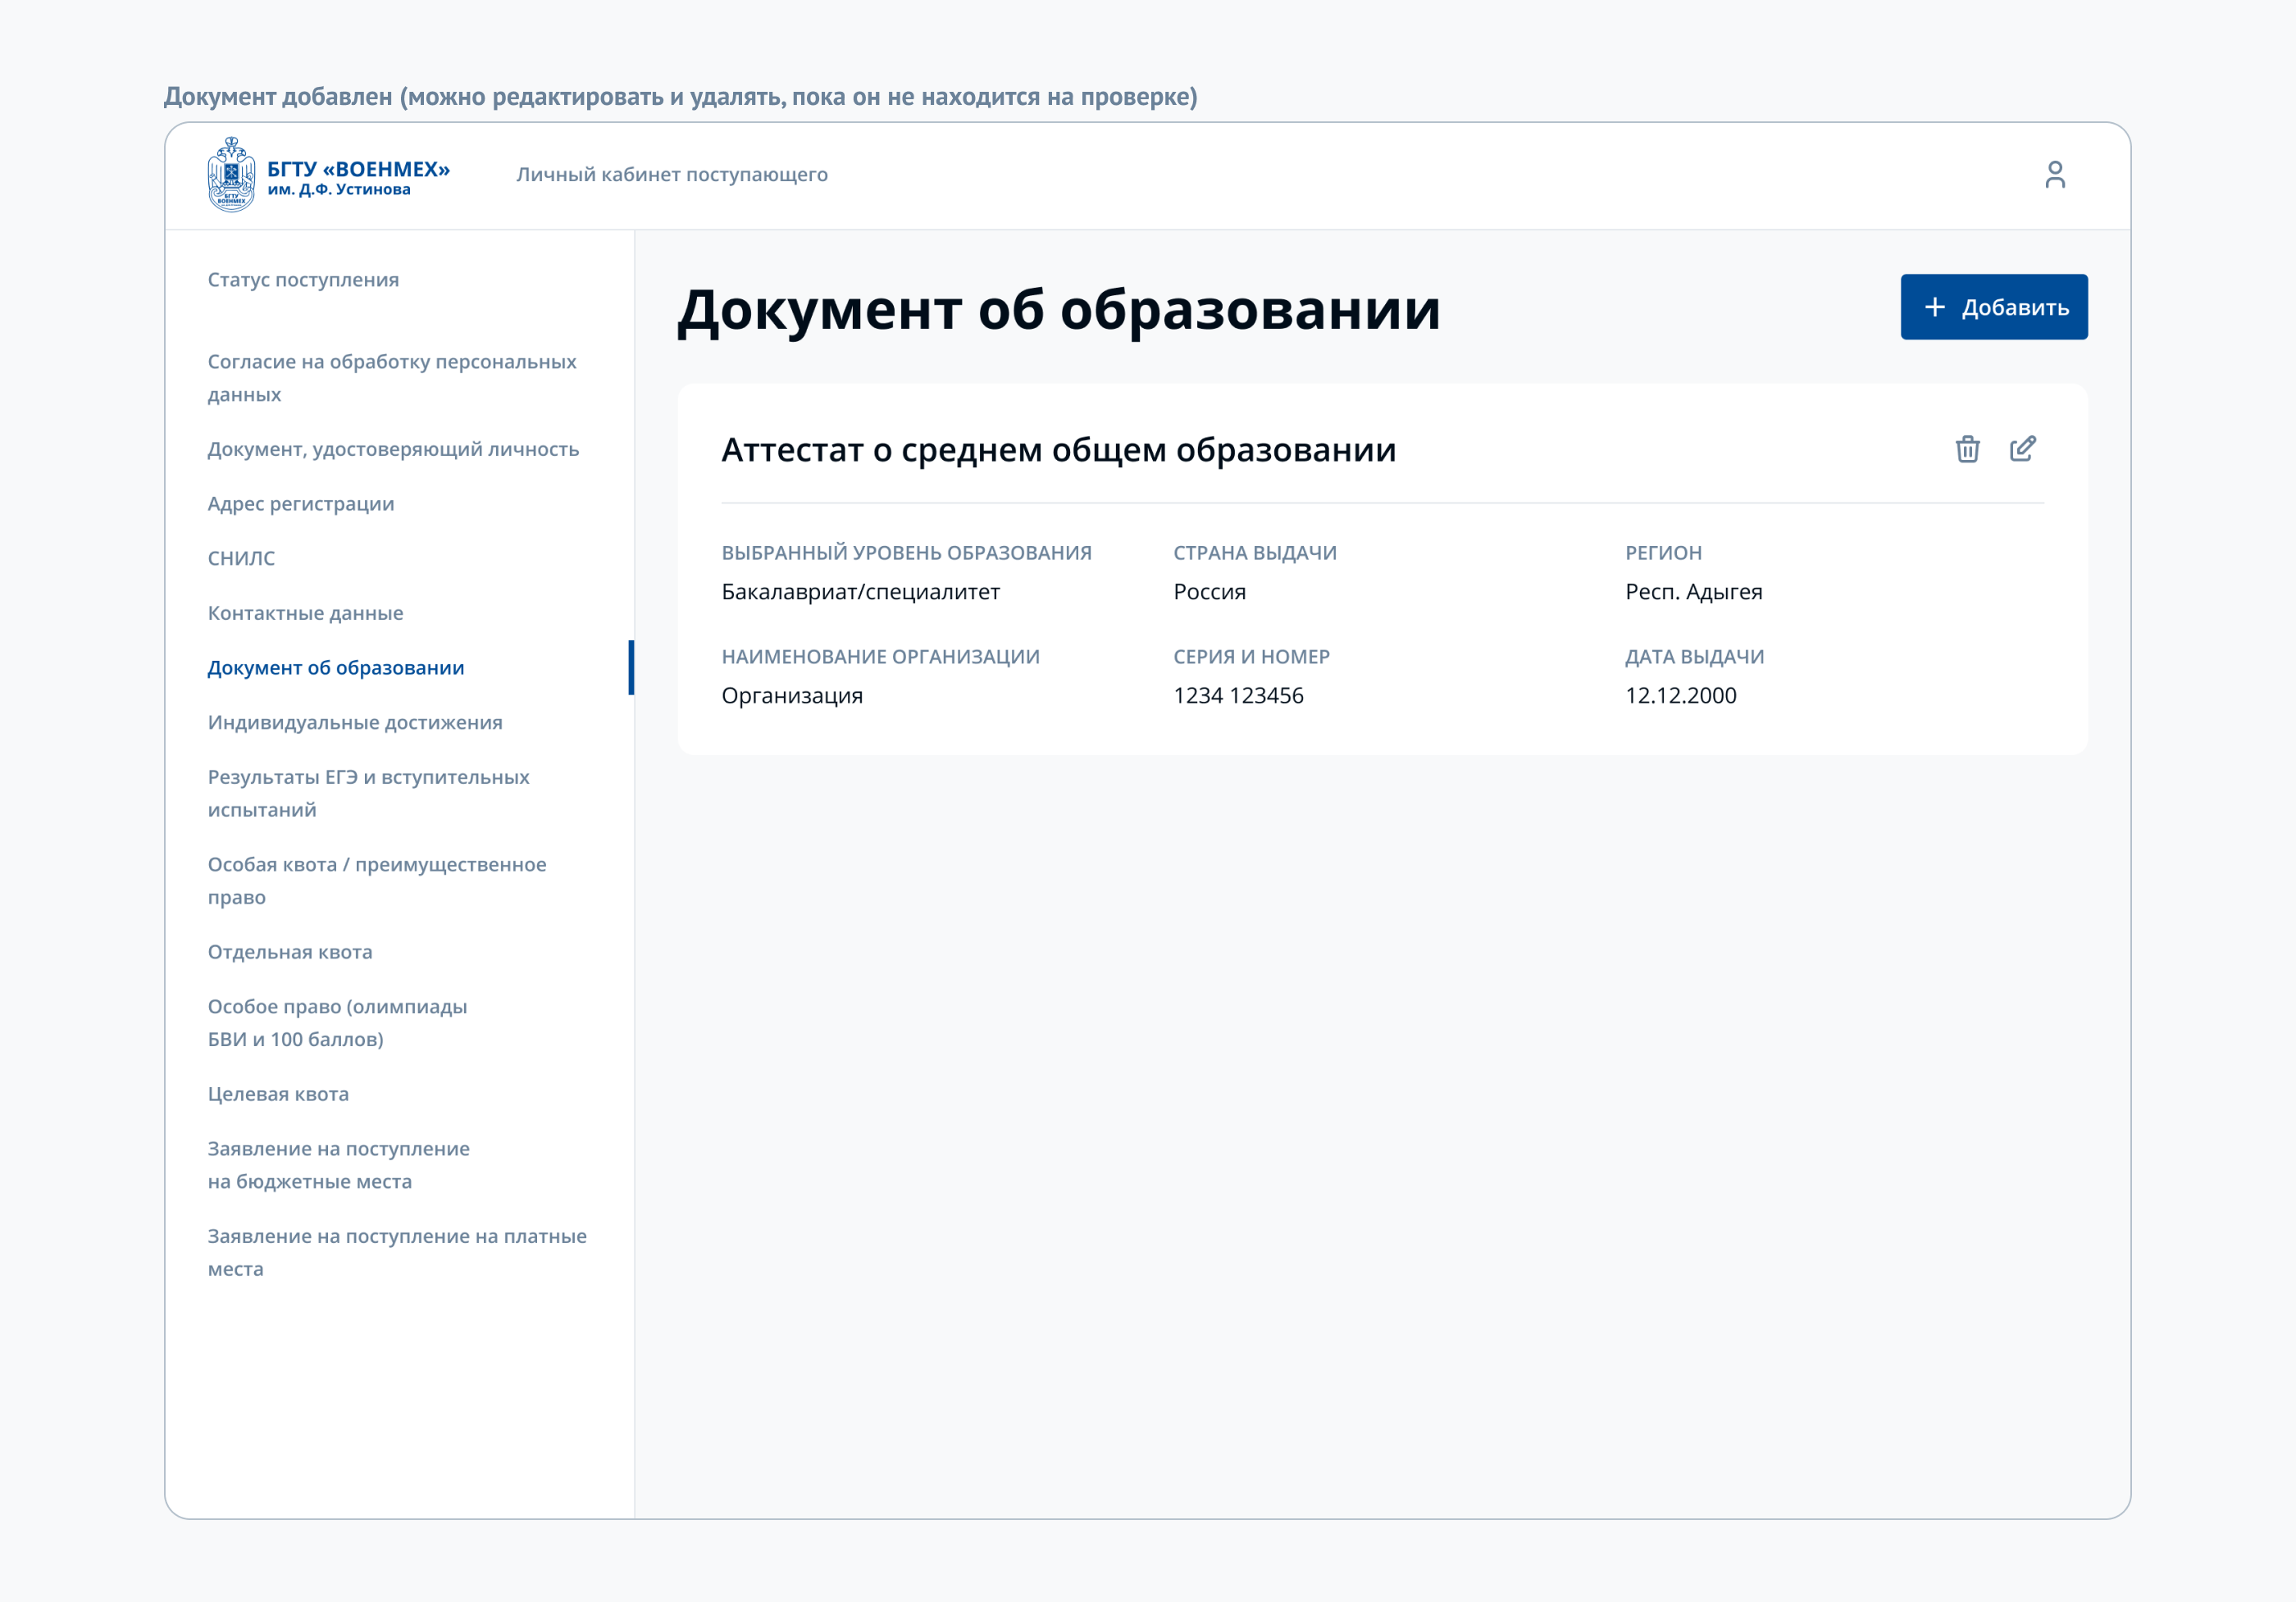This screenshot has width=2296, height=1602.
Task: Open Отдельная квота section
Action: (290, 952)
